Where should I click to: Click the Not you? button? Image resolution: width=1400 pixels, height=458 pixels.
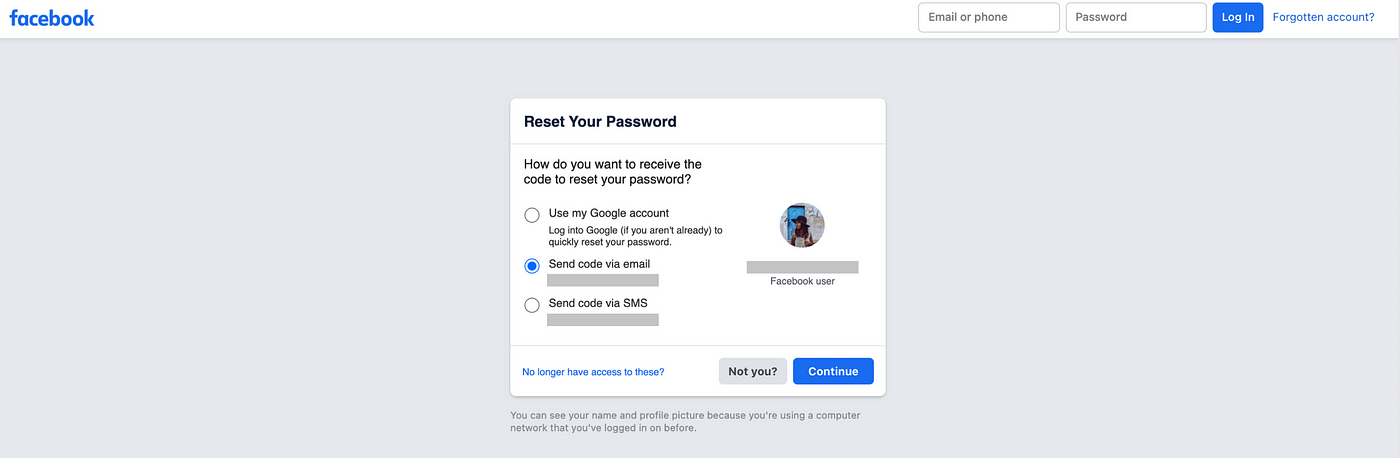pos(753,371)
